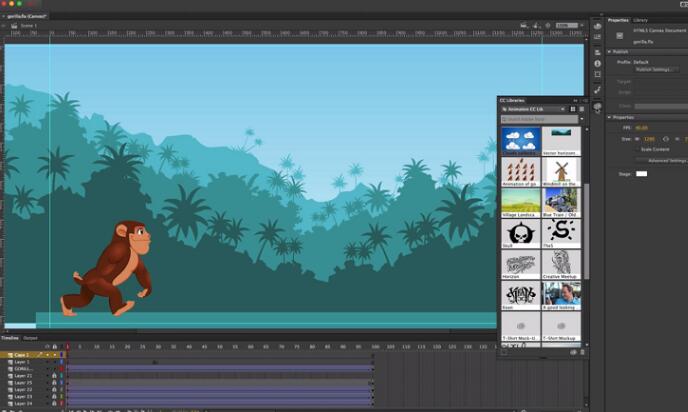688x412 pixels.
Task: Open the CC Libraries icon in the panel dock
Action: coord(597,106)
